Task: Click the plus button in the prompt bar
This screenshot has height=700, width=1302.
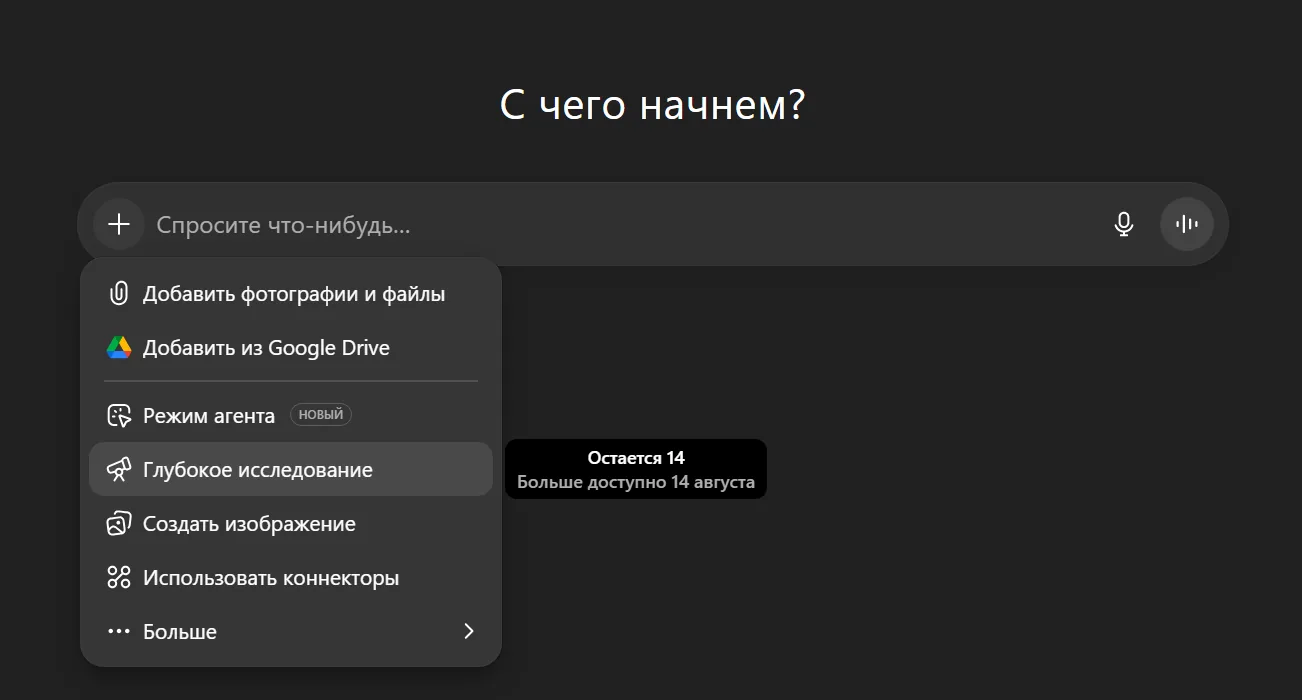Action: 119,224
